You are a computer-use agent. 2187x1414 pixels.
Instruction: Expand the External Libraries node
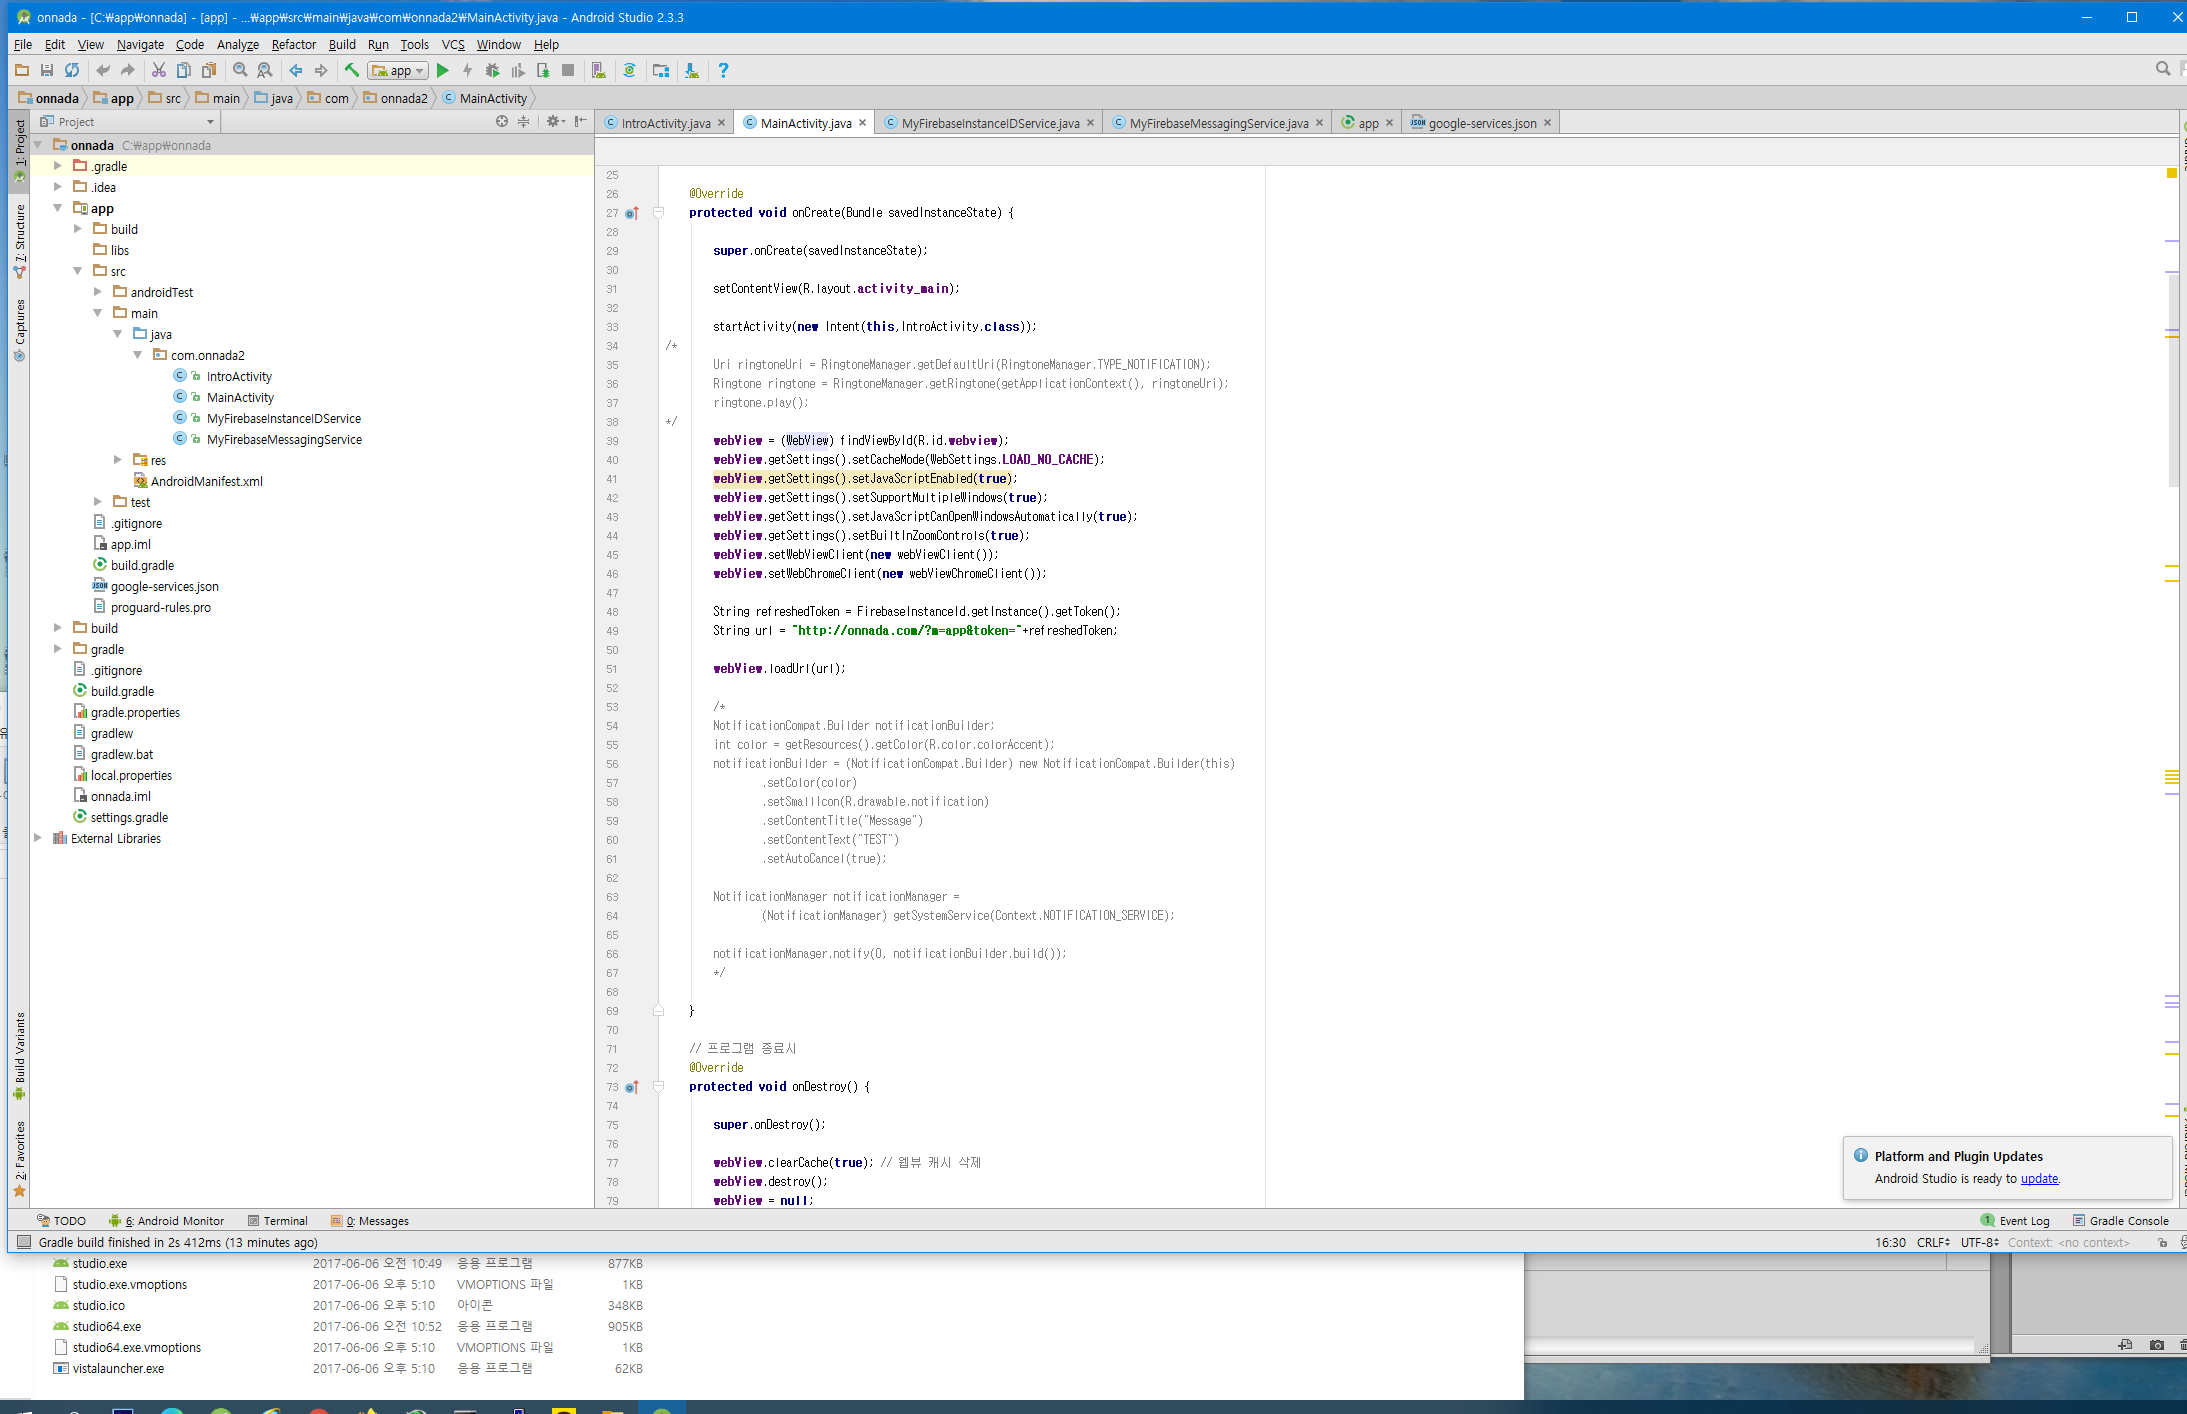coord(38,838)
